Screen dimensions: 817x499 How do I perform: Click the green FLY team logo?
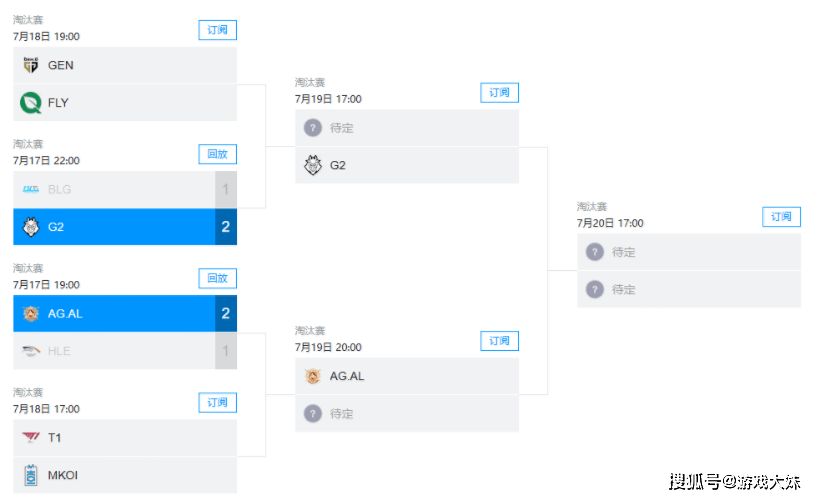tap(31, 102)
